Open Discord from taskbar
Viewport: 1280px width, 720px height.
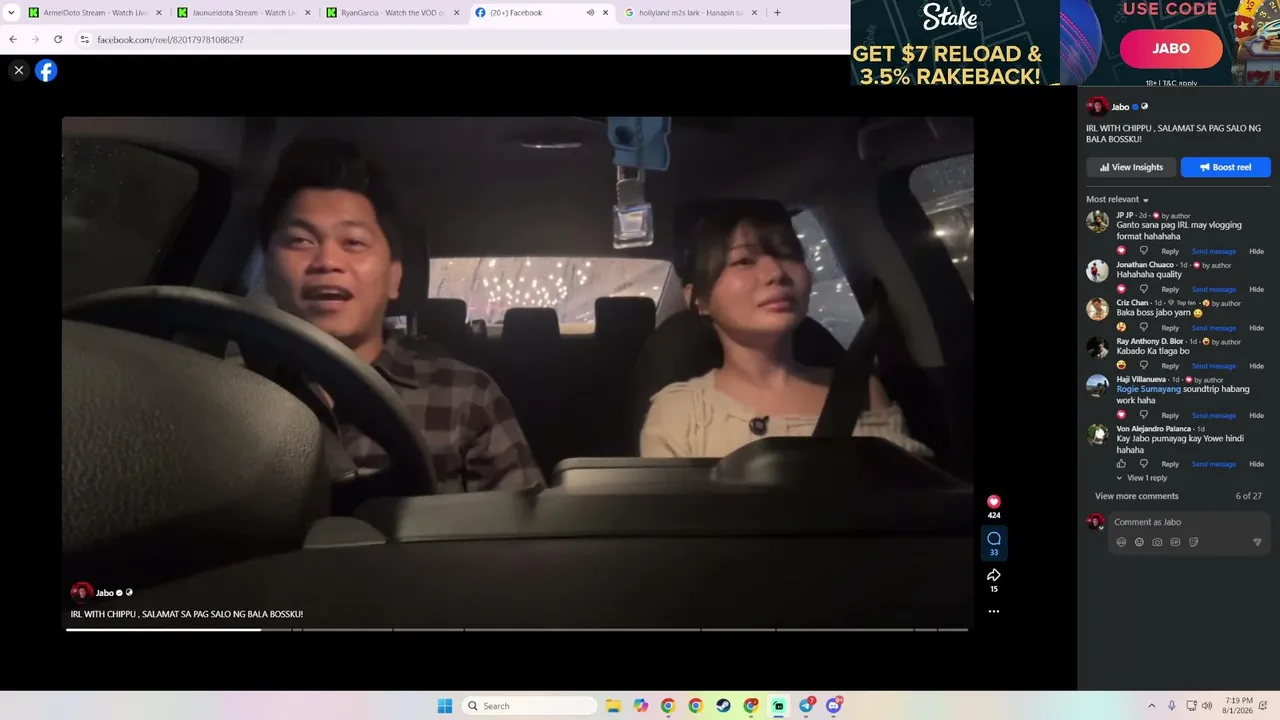(x=834, y=706)
